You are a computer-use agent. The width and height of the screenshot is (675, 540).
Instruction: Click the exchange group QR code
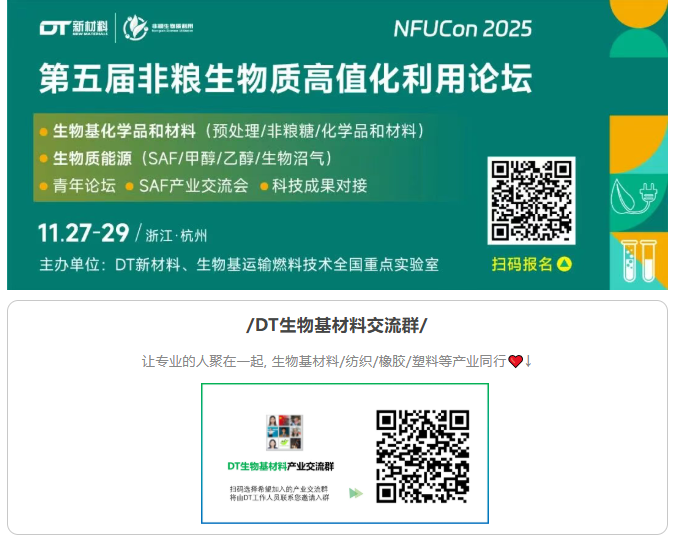[x=422, y=456]
